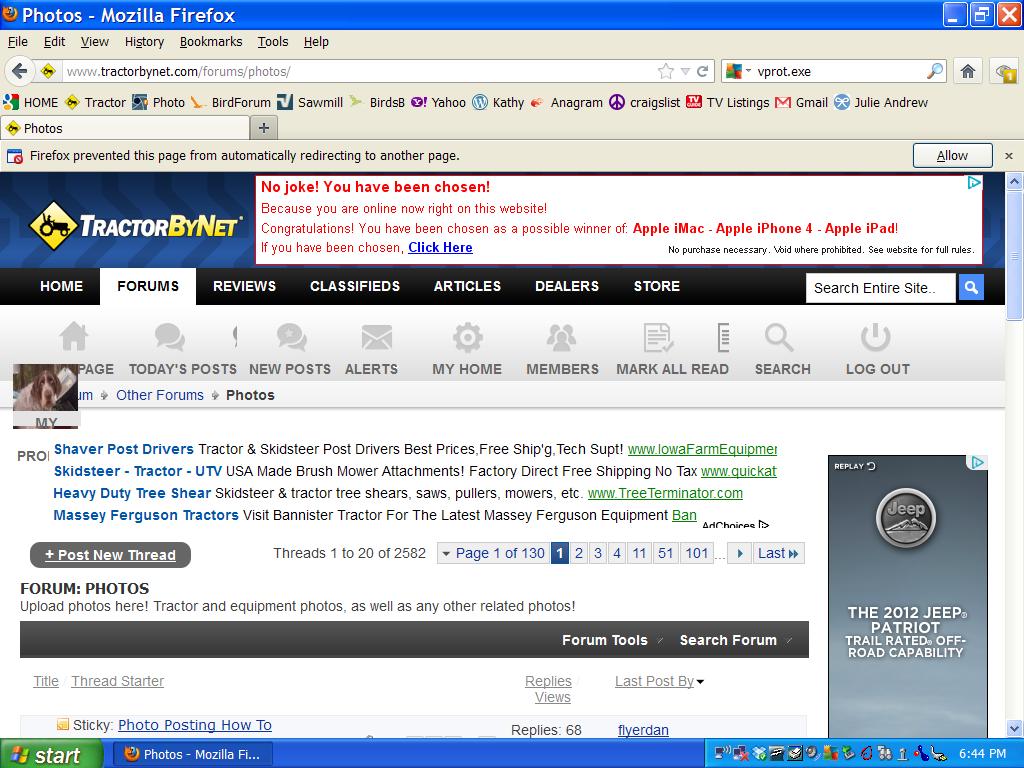Open the Today's Posts speech bubble icon
This screenshot has width=1024, height=768.
tap(170, 338)
